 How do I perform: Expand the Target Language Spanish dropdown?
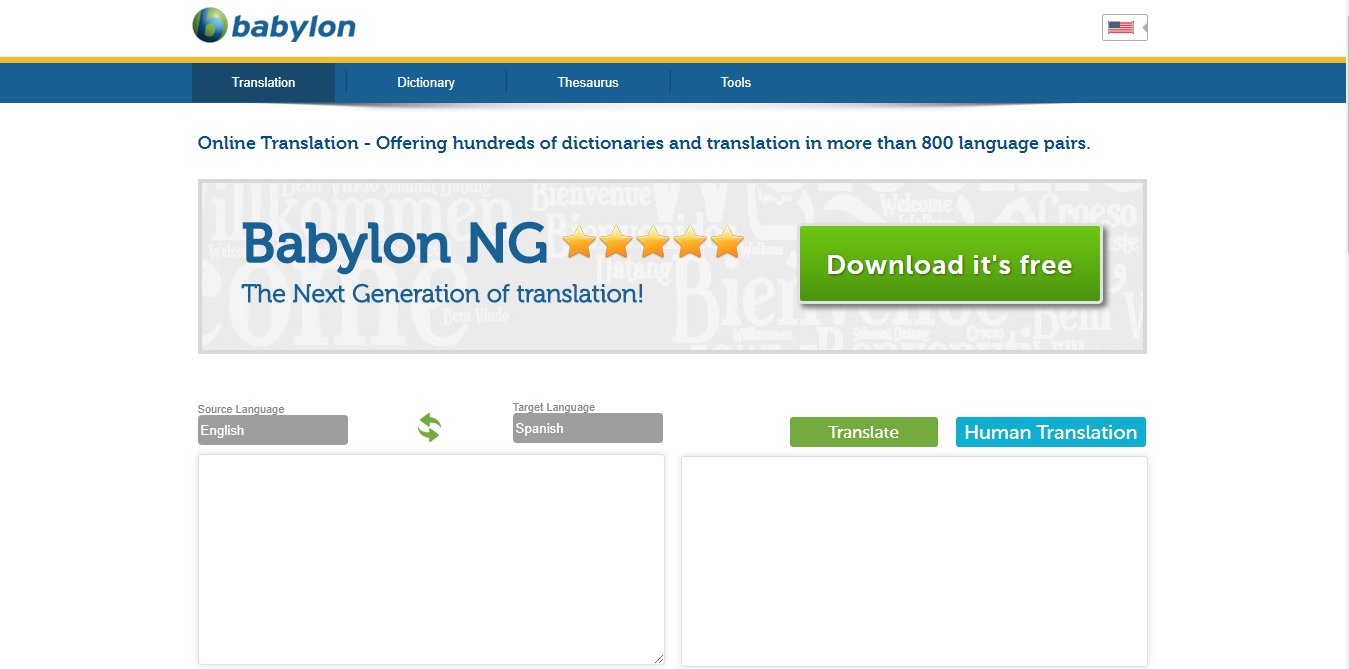point(588,428)
